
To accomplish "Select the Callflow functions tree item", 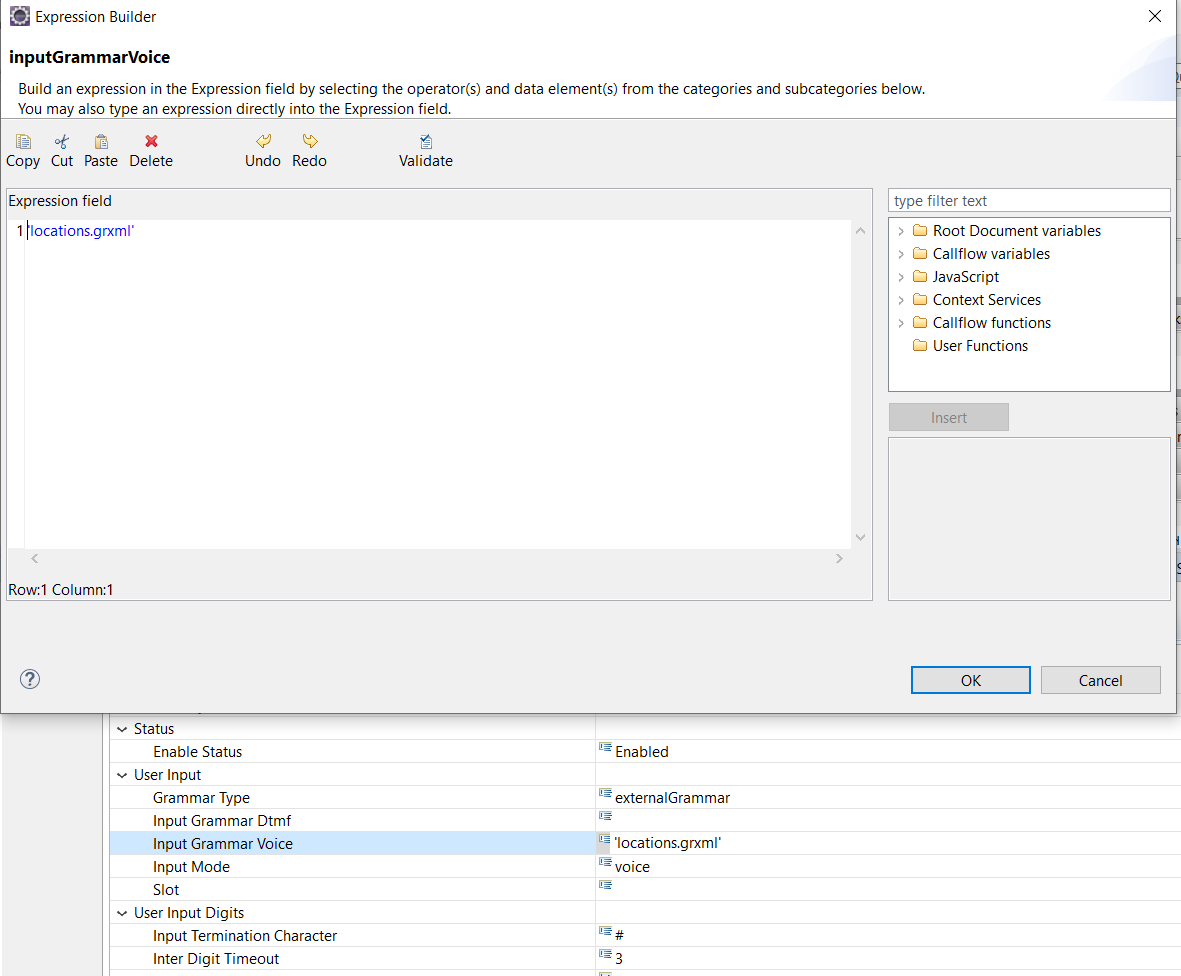I will click(991, 323).
